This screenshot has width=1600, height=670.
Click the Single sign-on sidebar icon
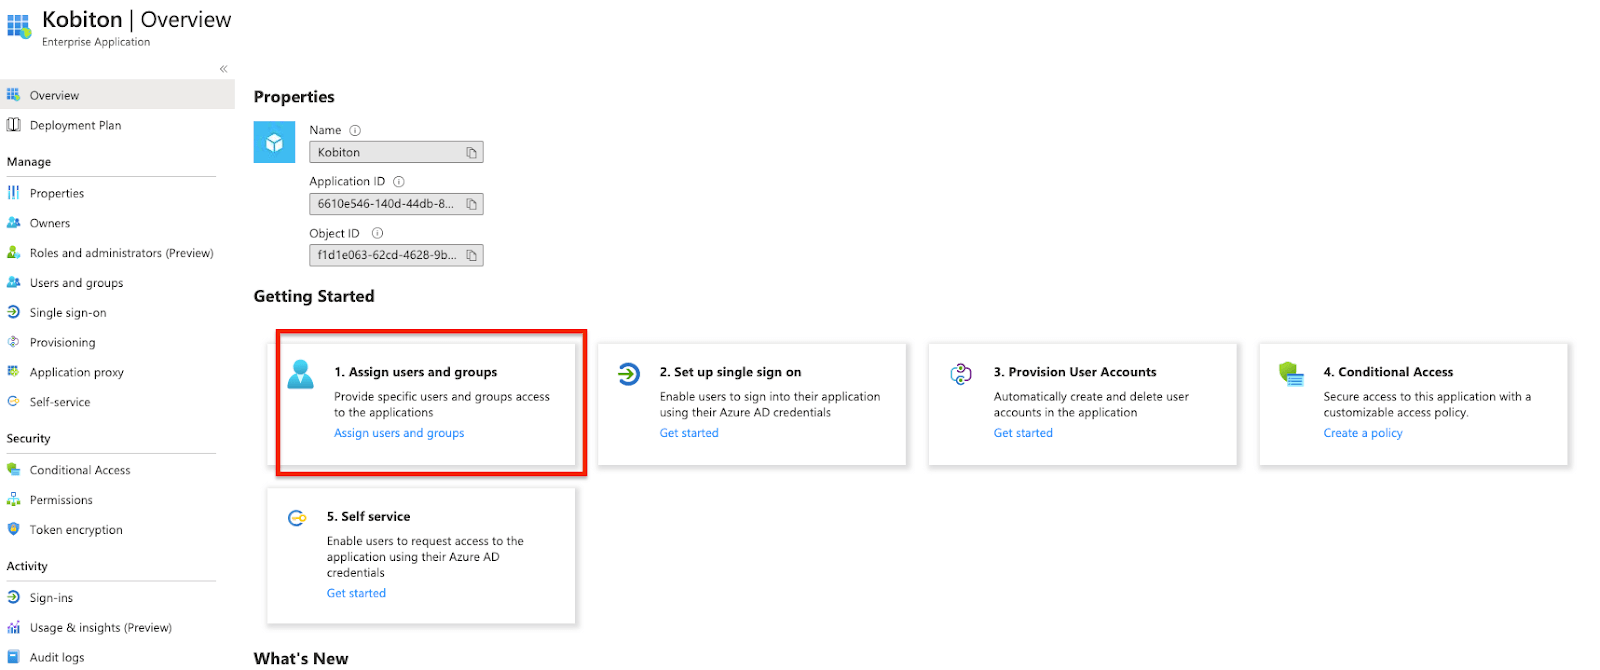pyautogui.click(x=13, y=312)
